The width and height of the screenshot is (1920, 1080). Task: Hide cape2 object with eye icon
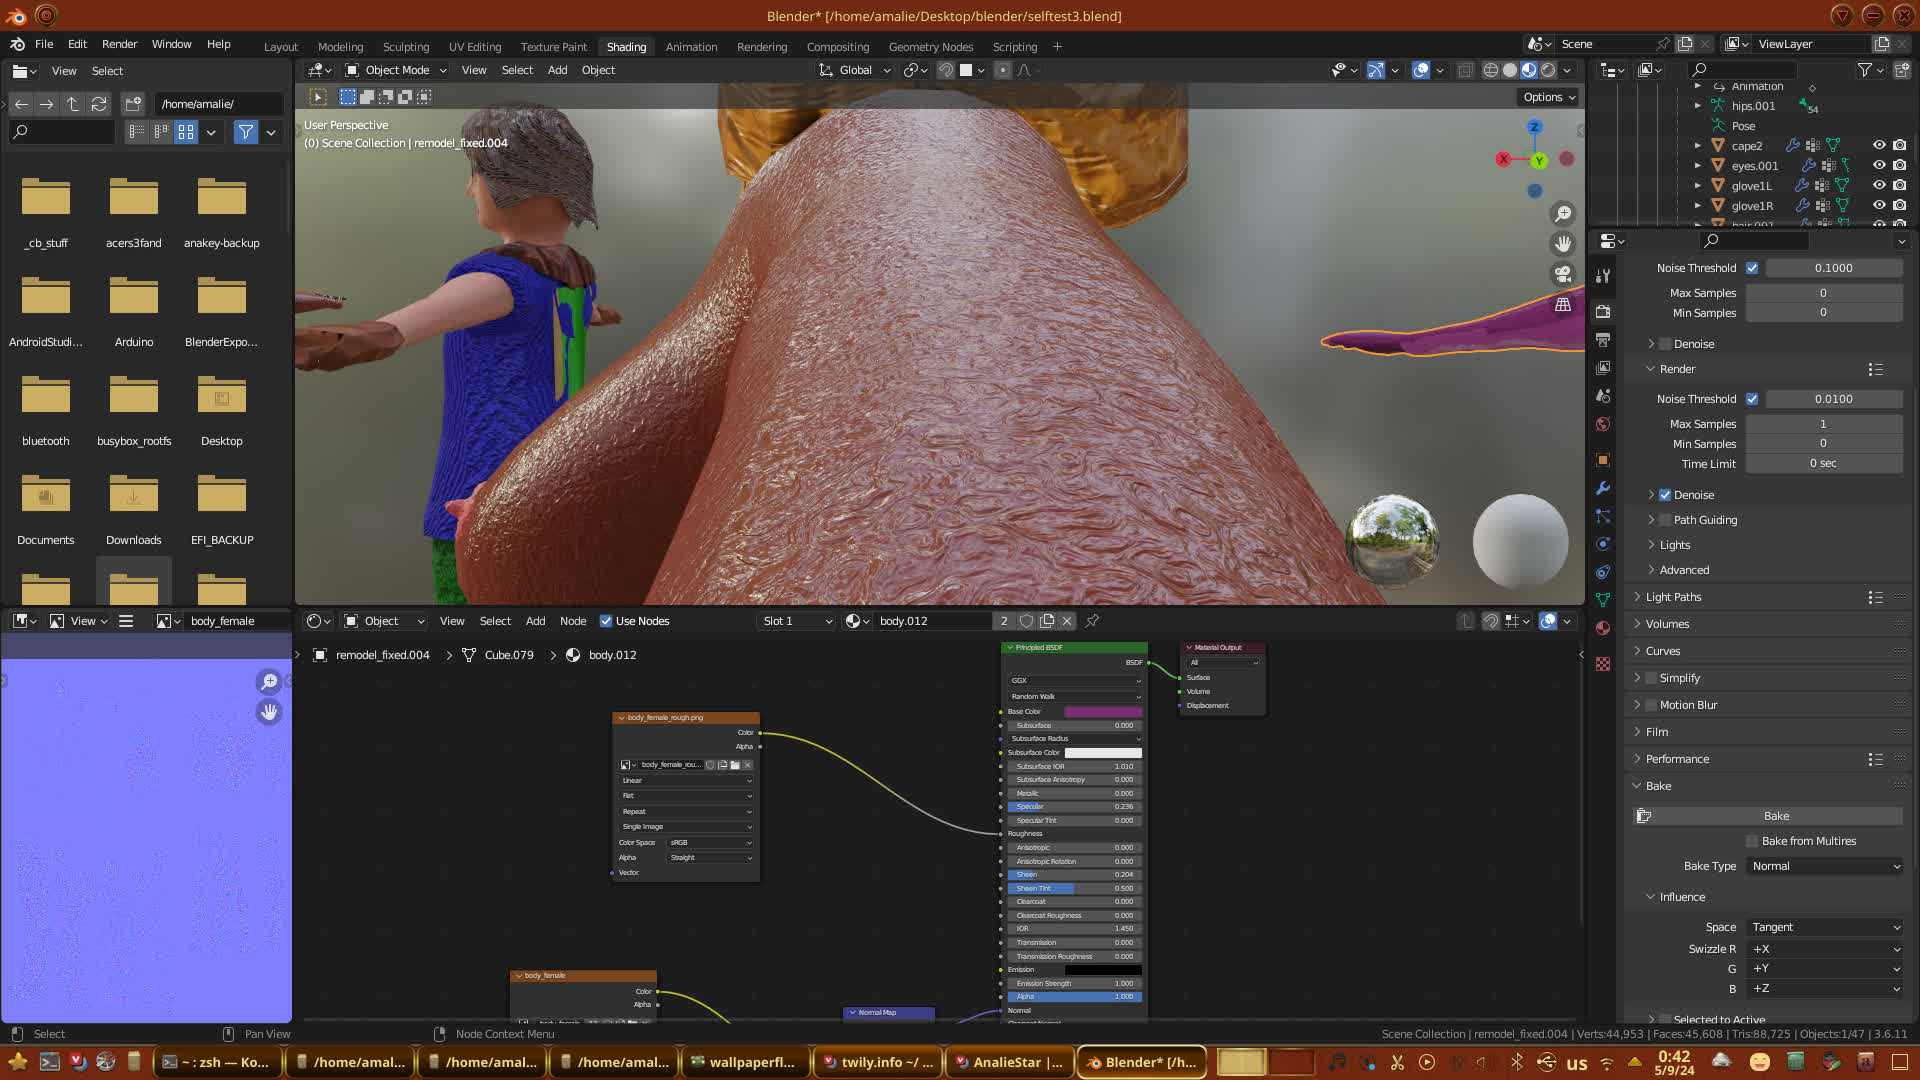click(x=1878, y=145)
